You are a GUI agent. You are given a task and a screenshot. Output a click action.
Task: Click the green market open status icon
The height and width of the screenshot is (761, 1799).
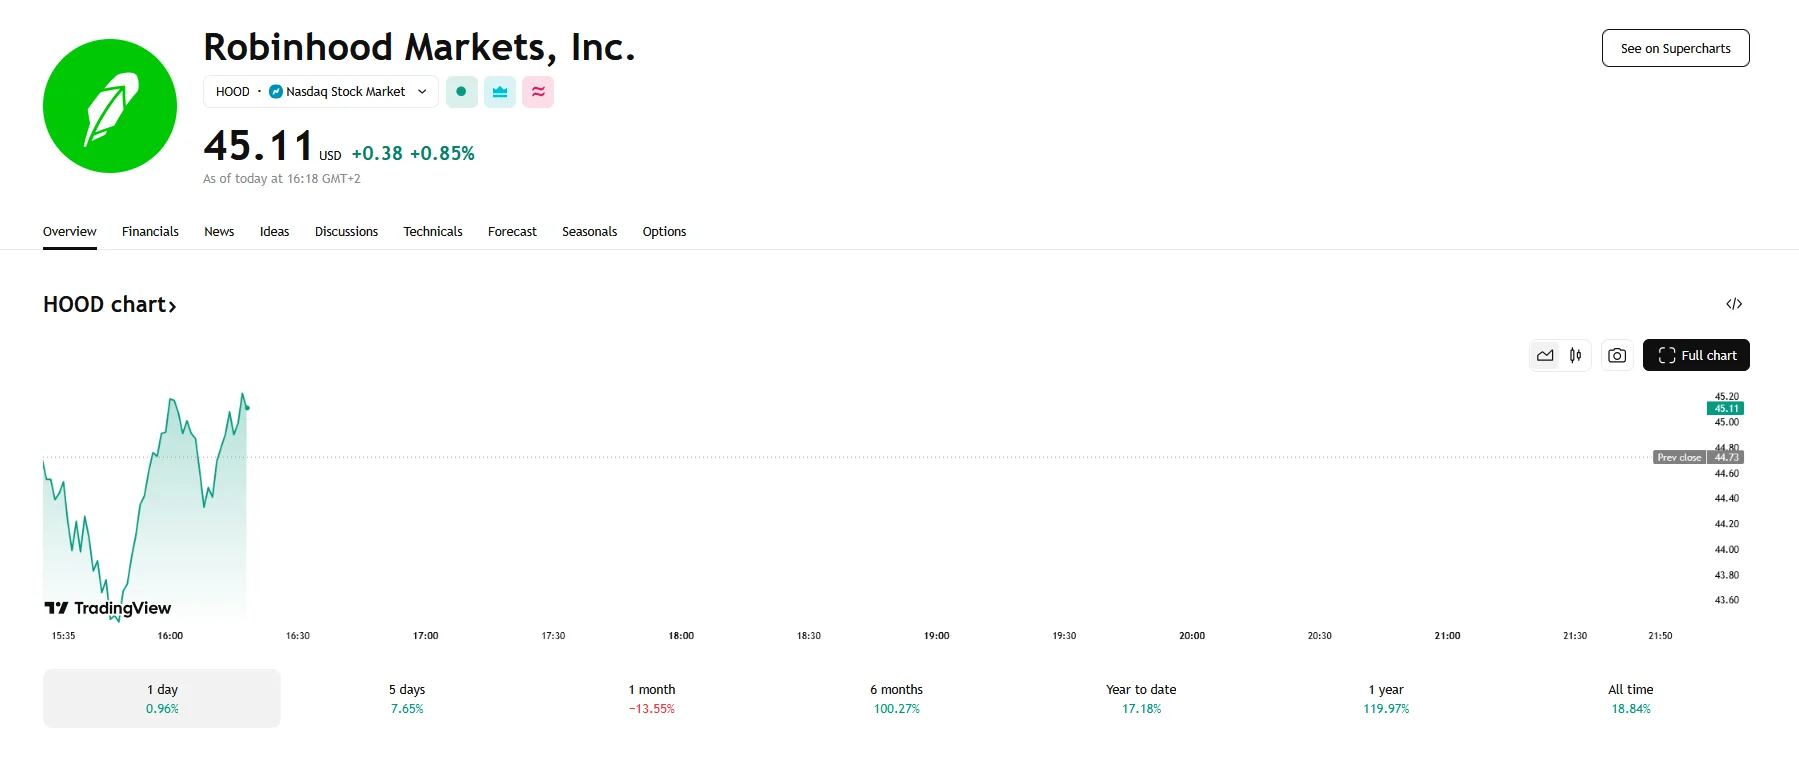point(461,92)
